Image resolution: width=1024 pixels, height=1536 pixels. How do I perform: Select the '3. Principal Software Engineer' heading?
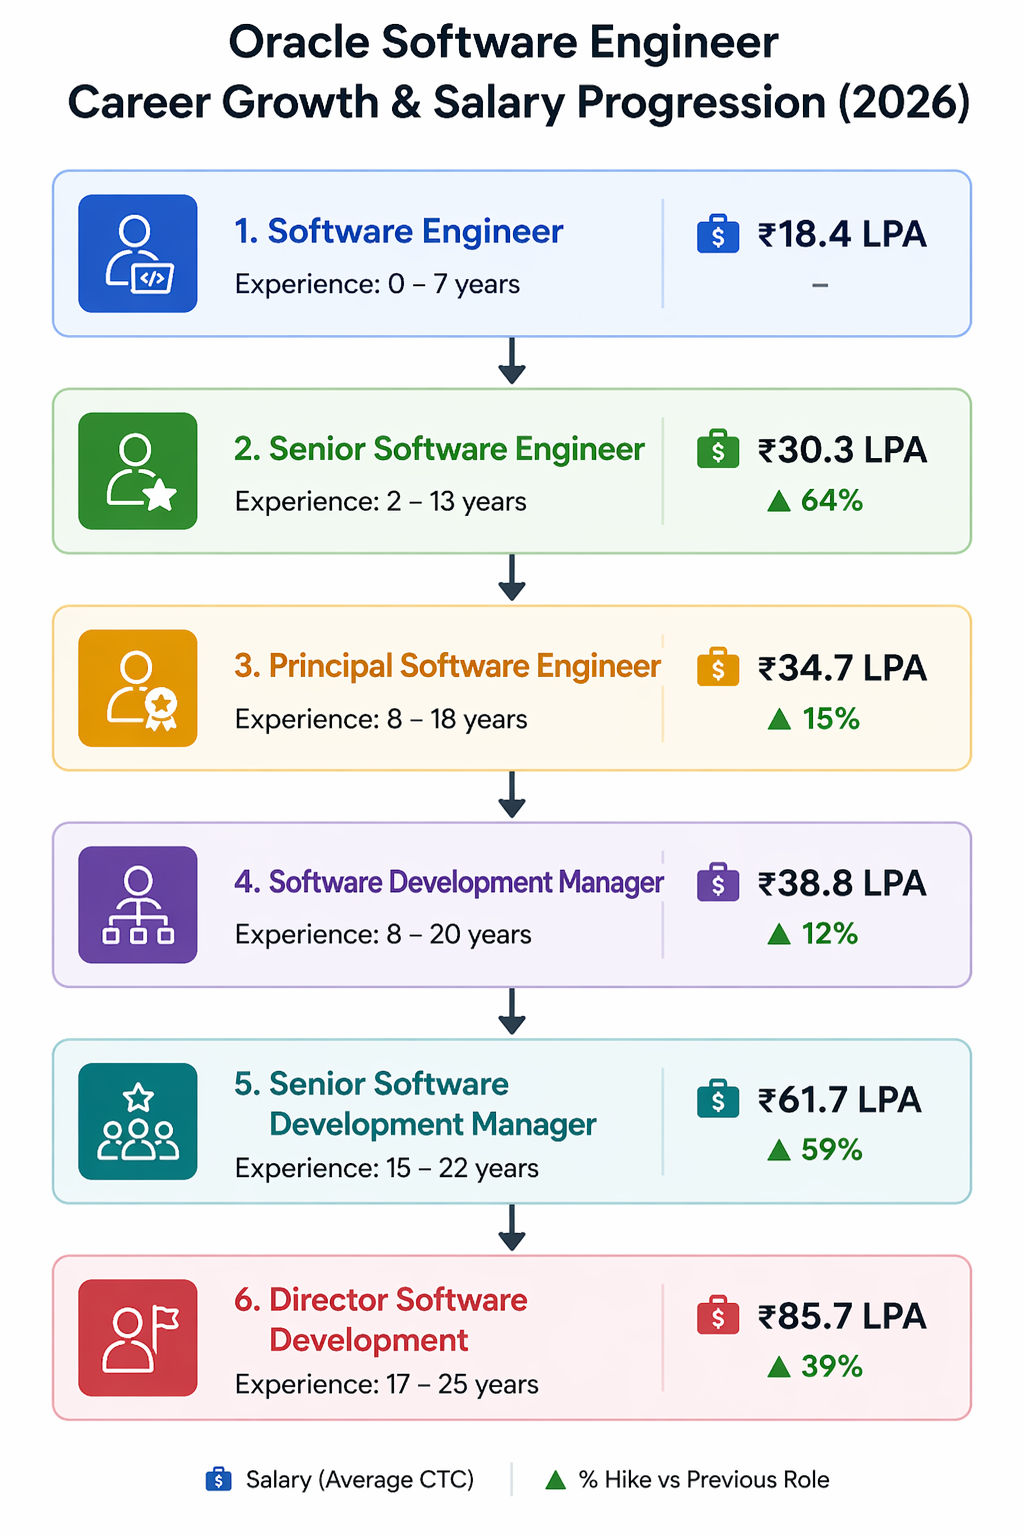(x=447, y=667)
